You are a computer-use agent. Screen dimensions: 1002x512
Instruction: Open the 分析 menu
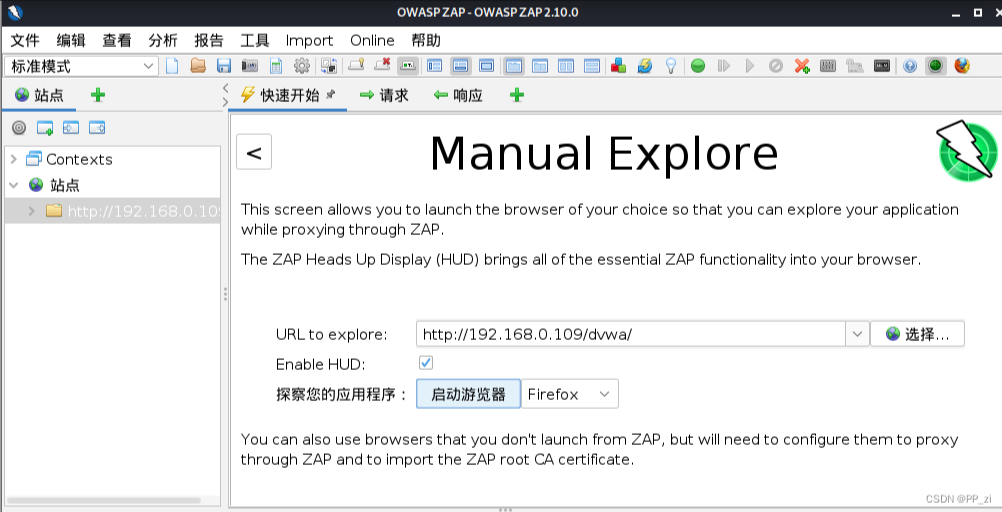pos(163,40)
